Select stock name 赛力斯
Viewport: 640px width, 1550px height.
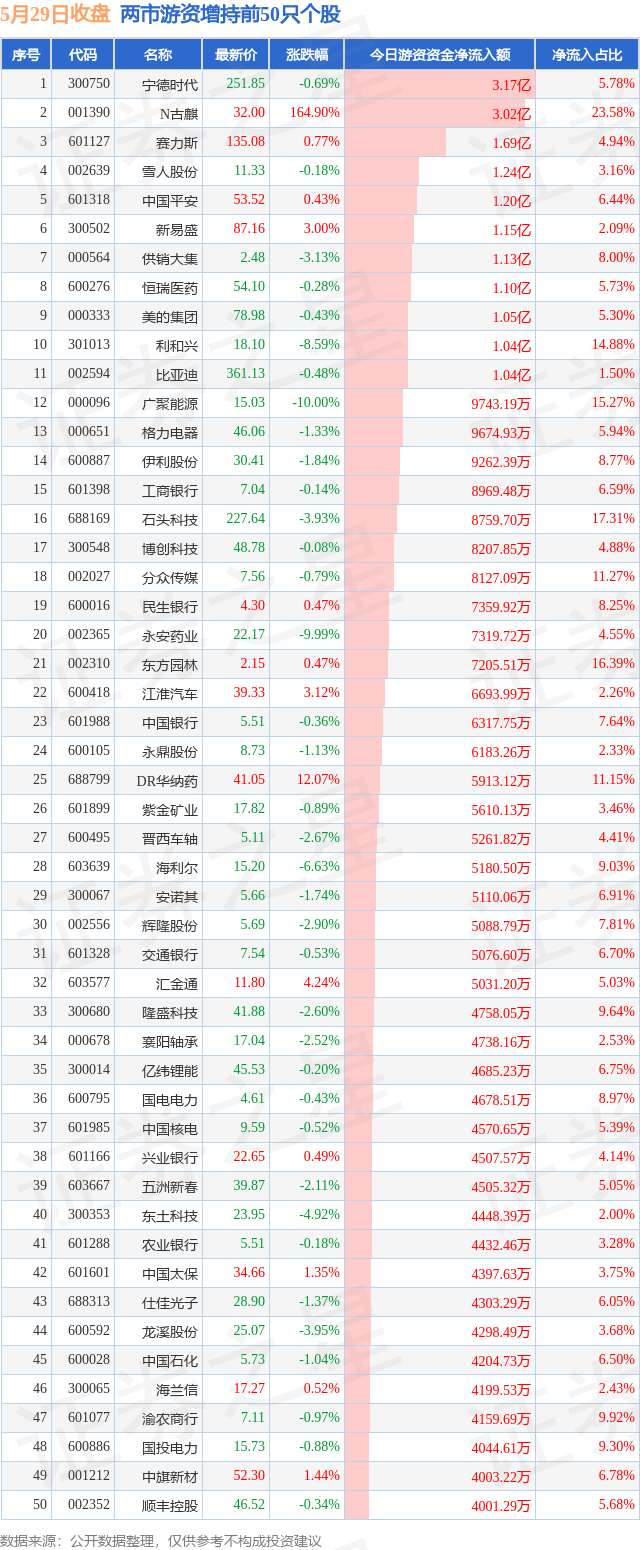point(177,142)
